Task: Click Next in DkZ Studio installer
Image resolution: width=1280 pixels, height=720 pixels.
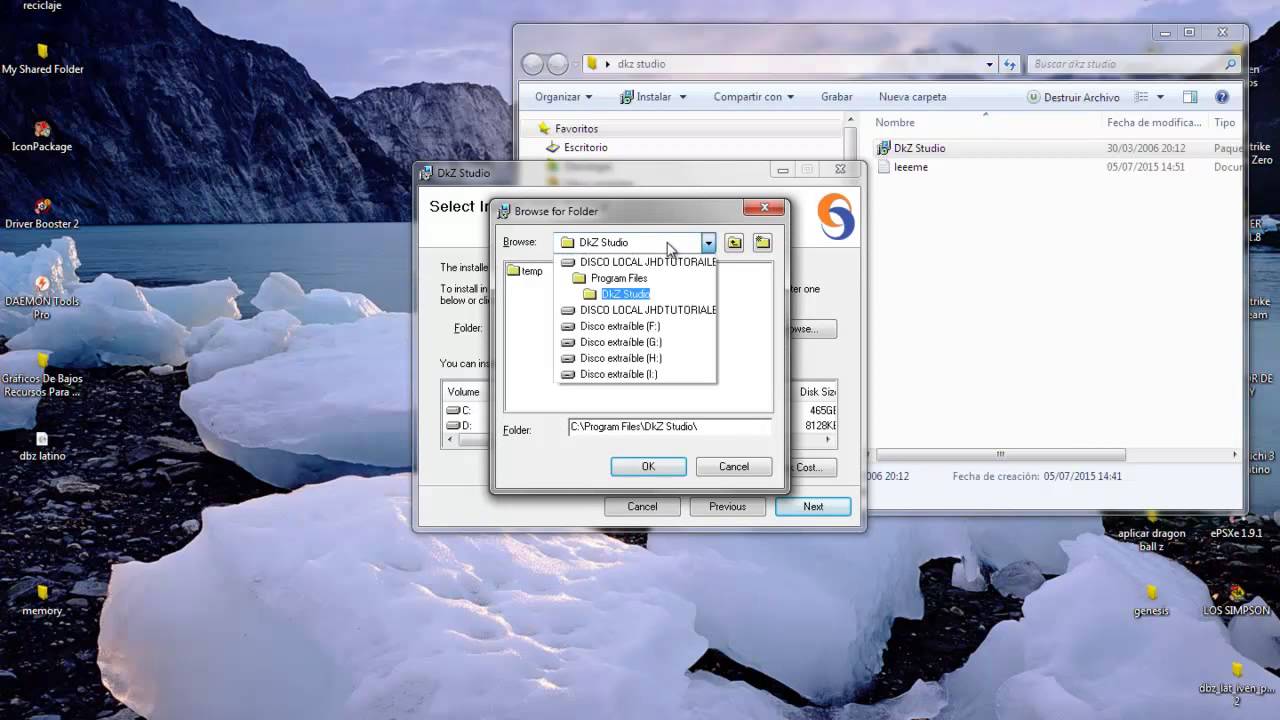Action: [813, 507]
